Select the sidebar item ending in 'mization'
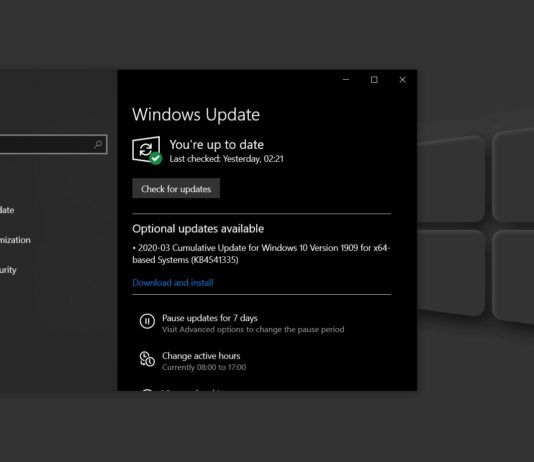 tap(15, 240)
